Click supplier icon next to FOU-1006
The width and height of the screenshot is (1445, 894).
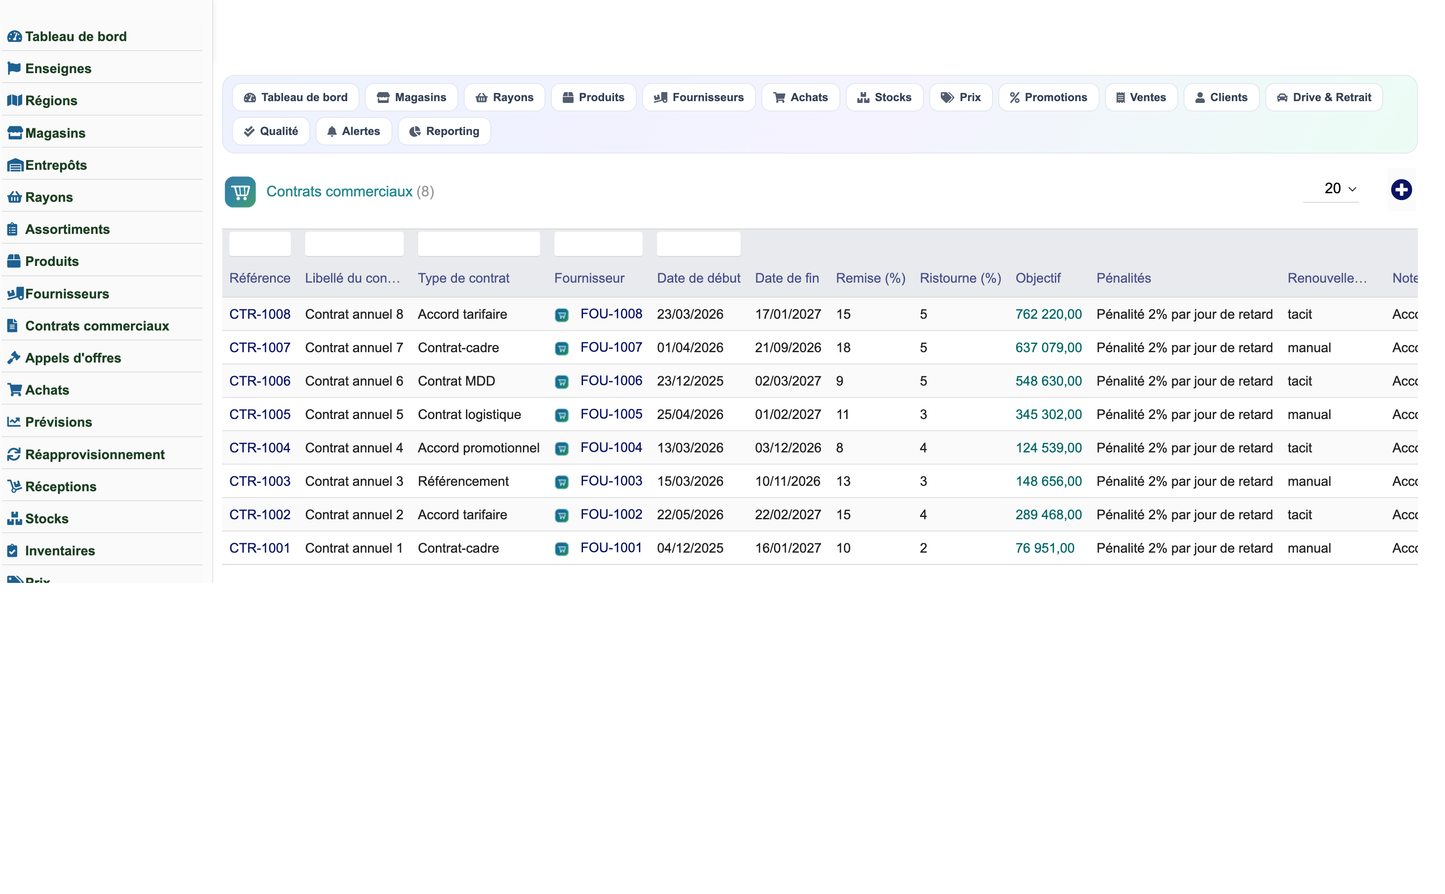pyautogui.click(x=562, y=382)
